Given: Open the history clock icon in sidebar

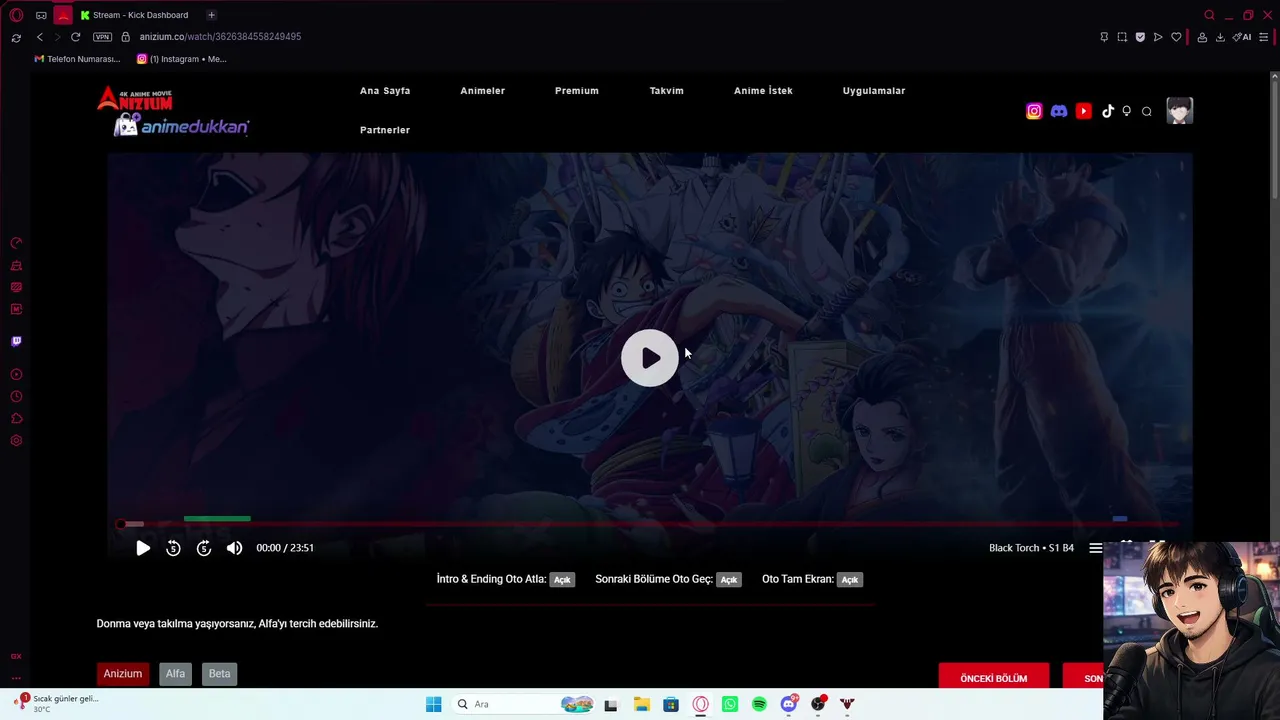Looking at the screenshot, I should 16,397.
